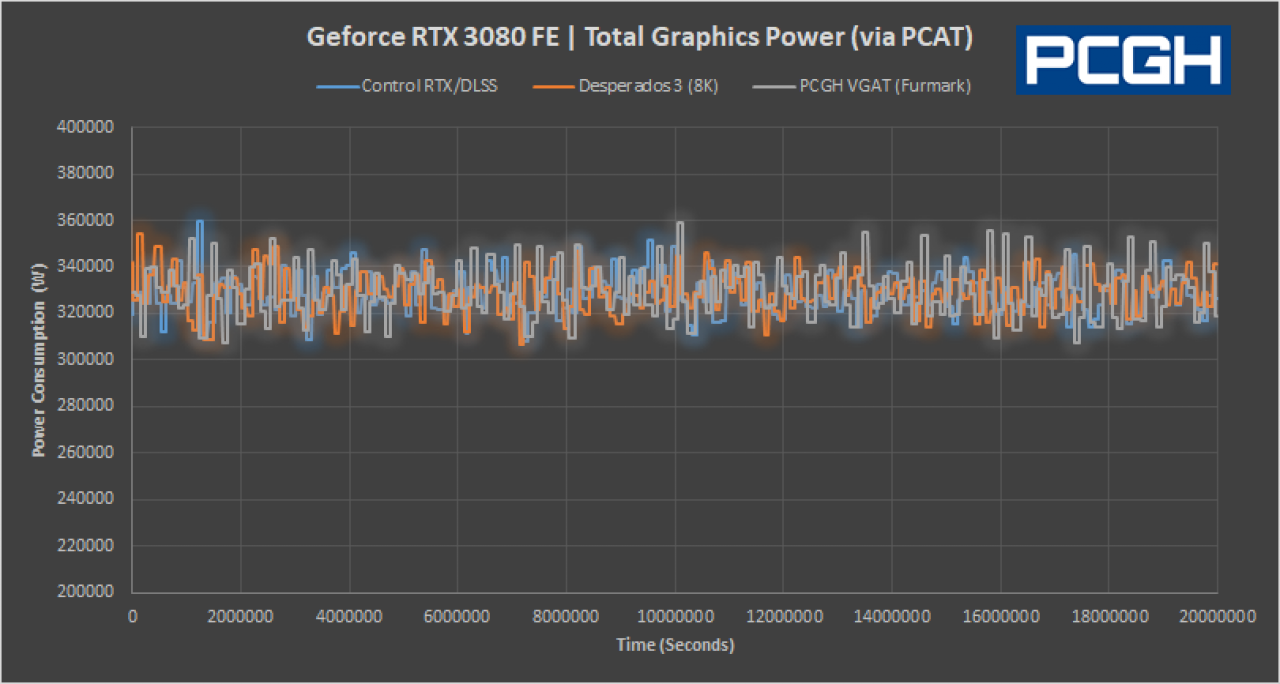The height and width of the screenshot is (684, 1280).
Task: Select the Desperados 3 (8K) legend entry
Action: (626, 86)
